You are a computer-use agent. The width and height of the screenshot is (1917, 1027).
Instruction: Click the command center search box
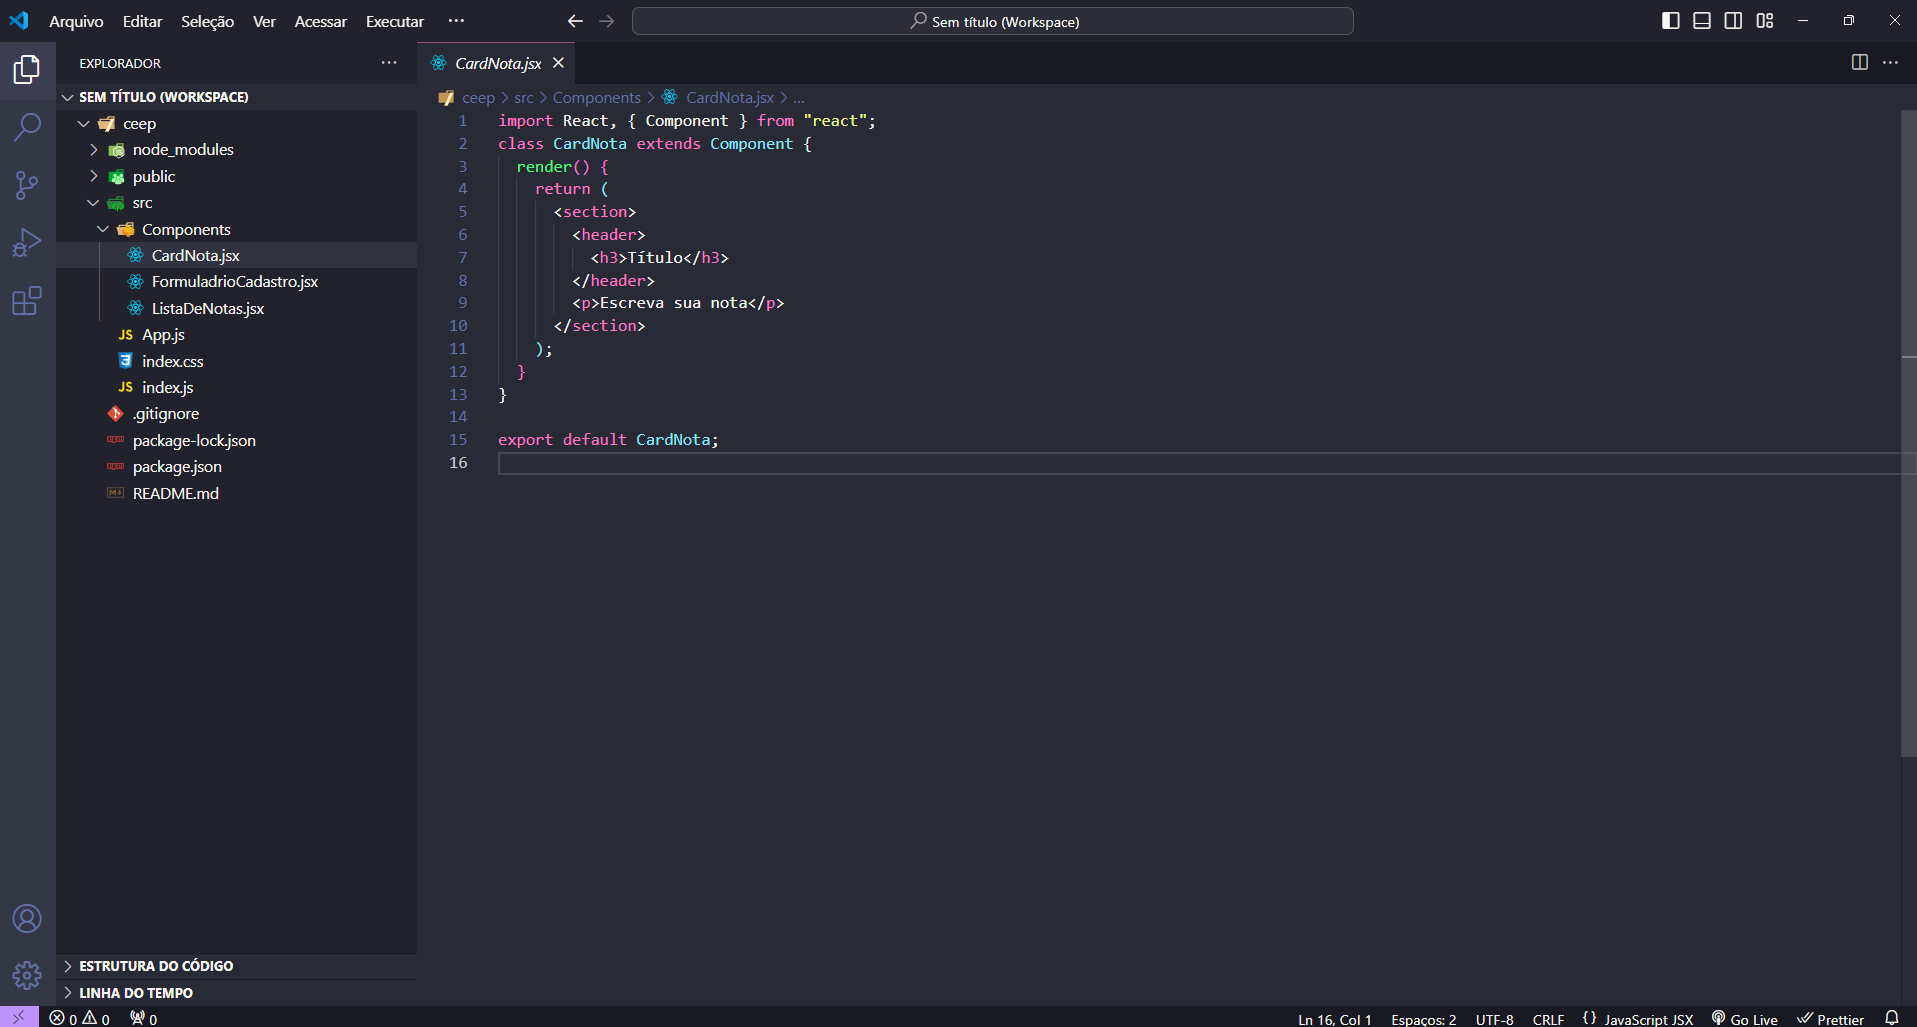[992, 21]
